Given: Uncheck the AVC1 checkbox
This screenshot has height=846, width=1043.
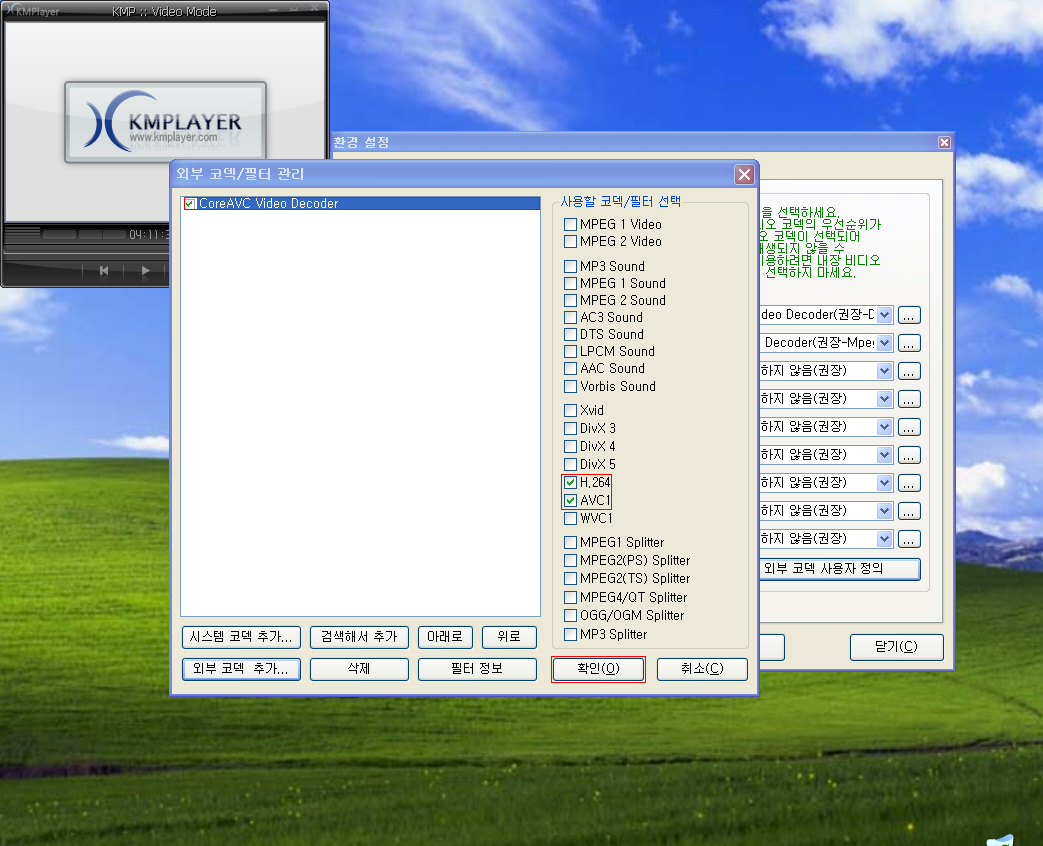Looking at the screenshot, I should click(570, 500).
